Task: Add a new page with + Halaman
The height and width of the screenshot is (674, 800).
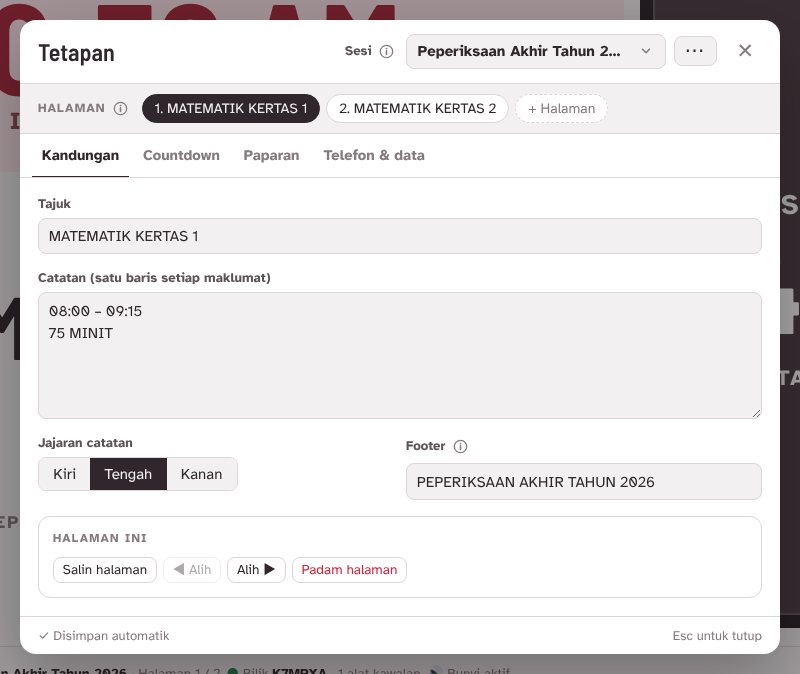Action: [561, 109]
